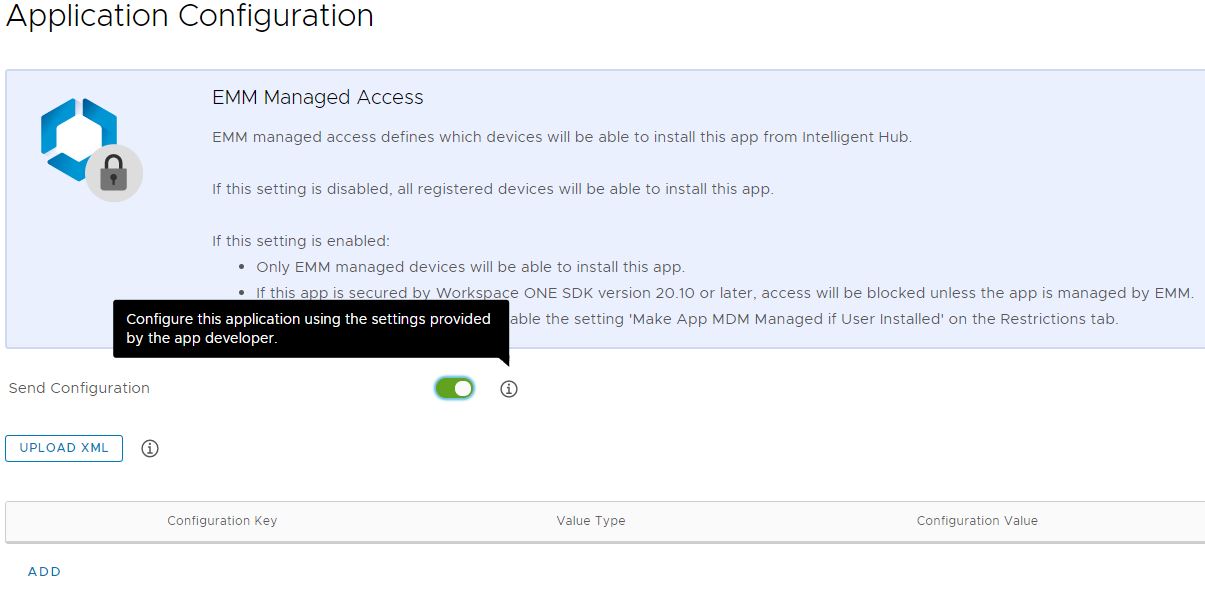Click the padlock badge icon
The height and width of the screenshot is (596, 1205).
[x=114, y=175]
